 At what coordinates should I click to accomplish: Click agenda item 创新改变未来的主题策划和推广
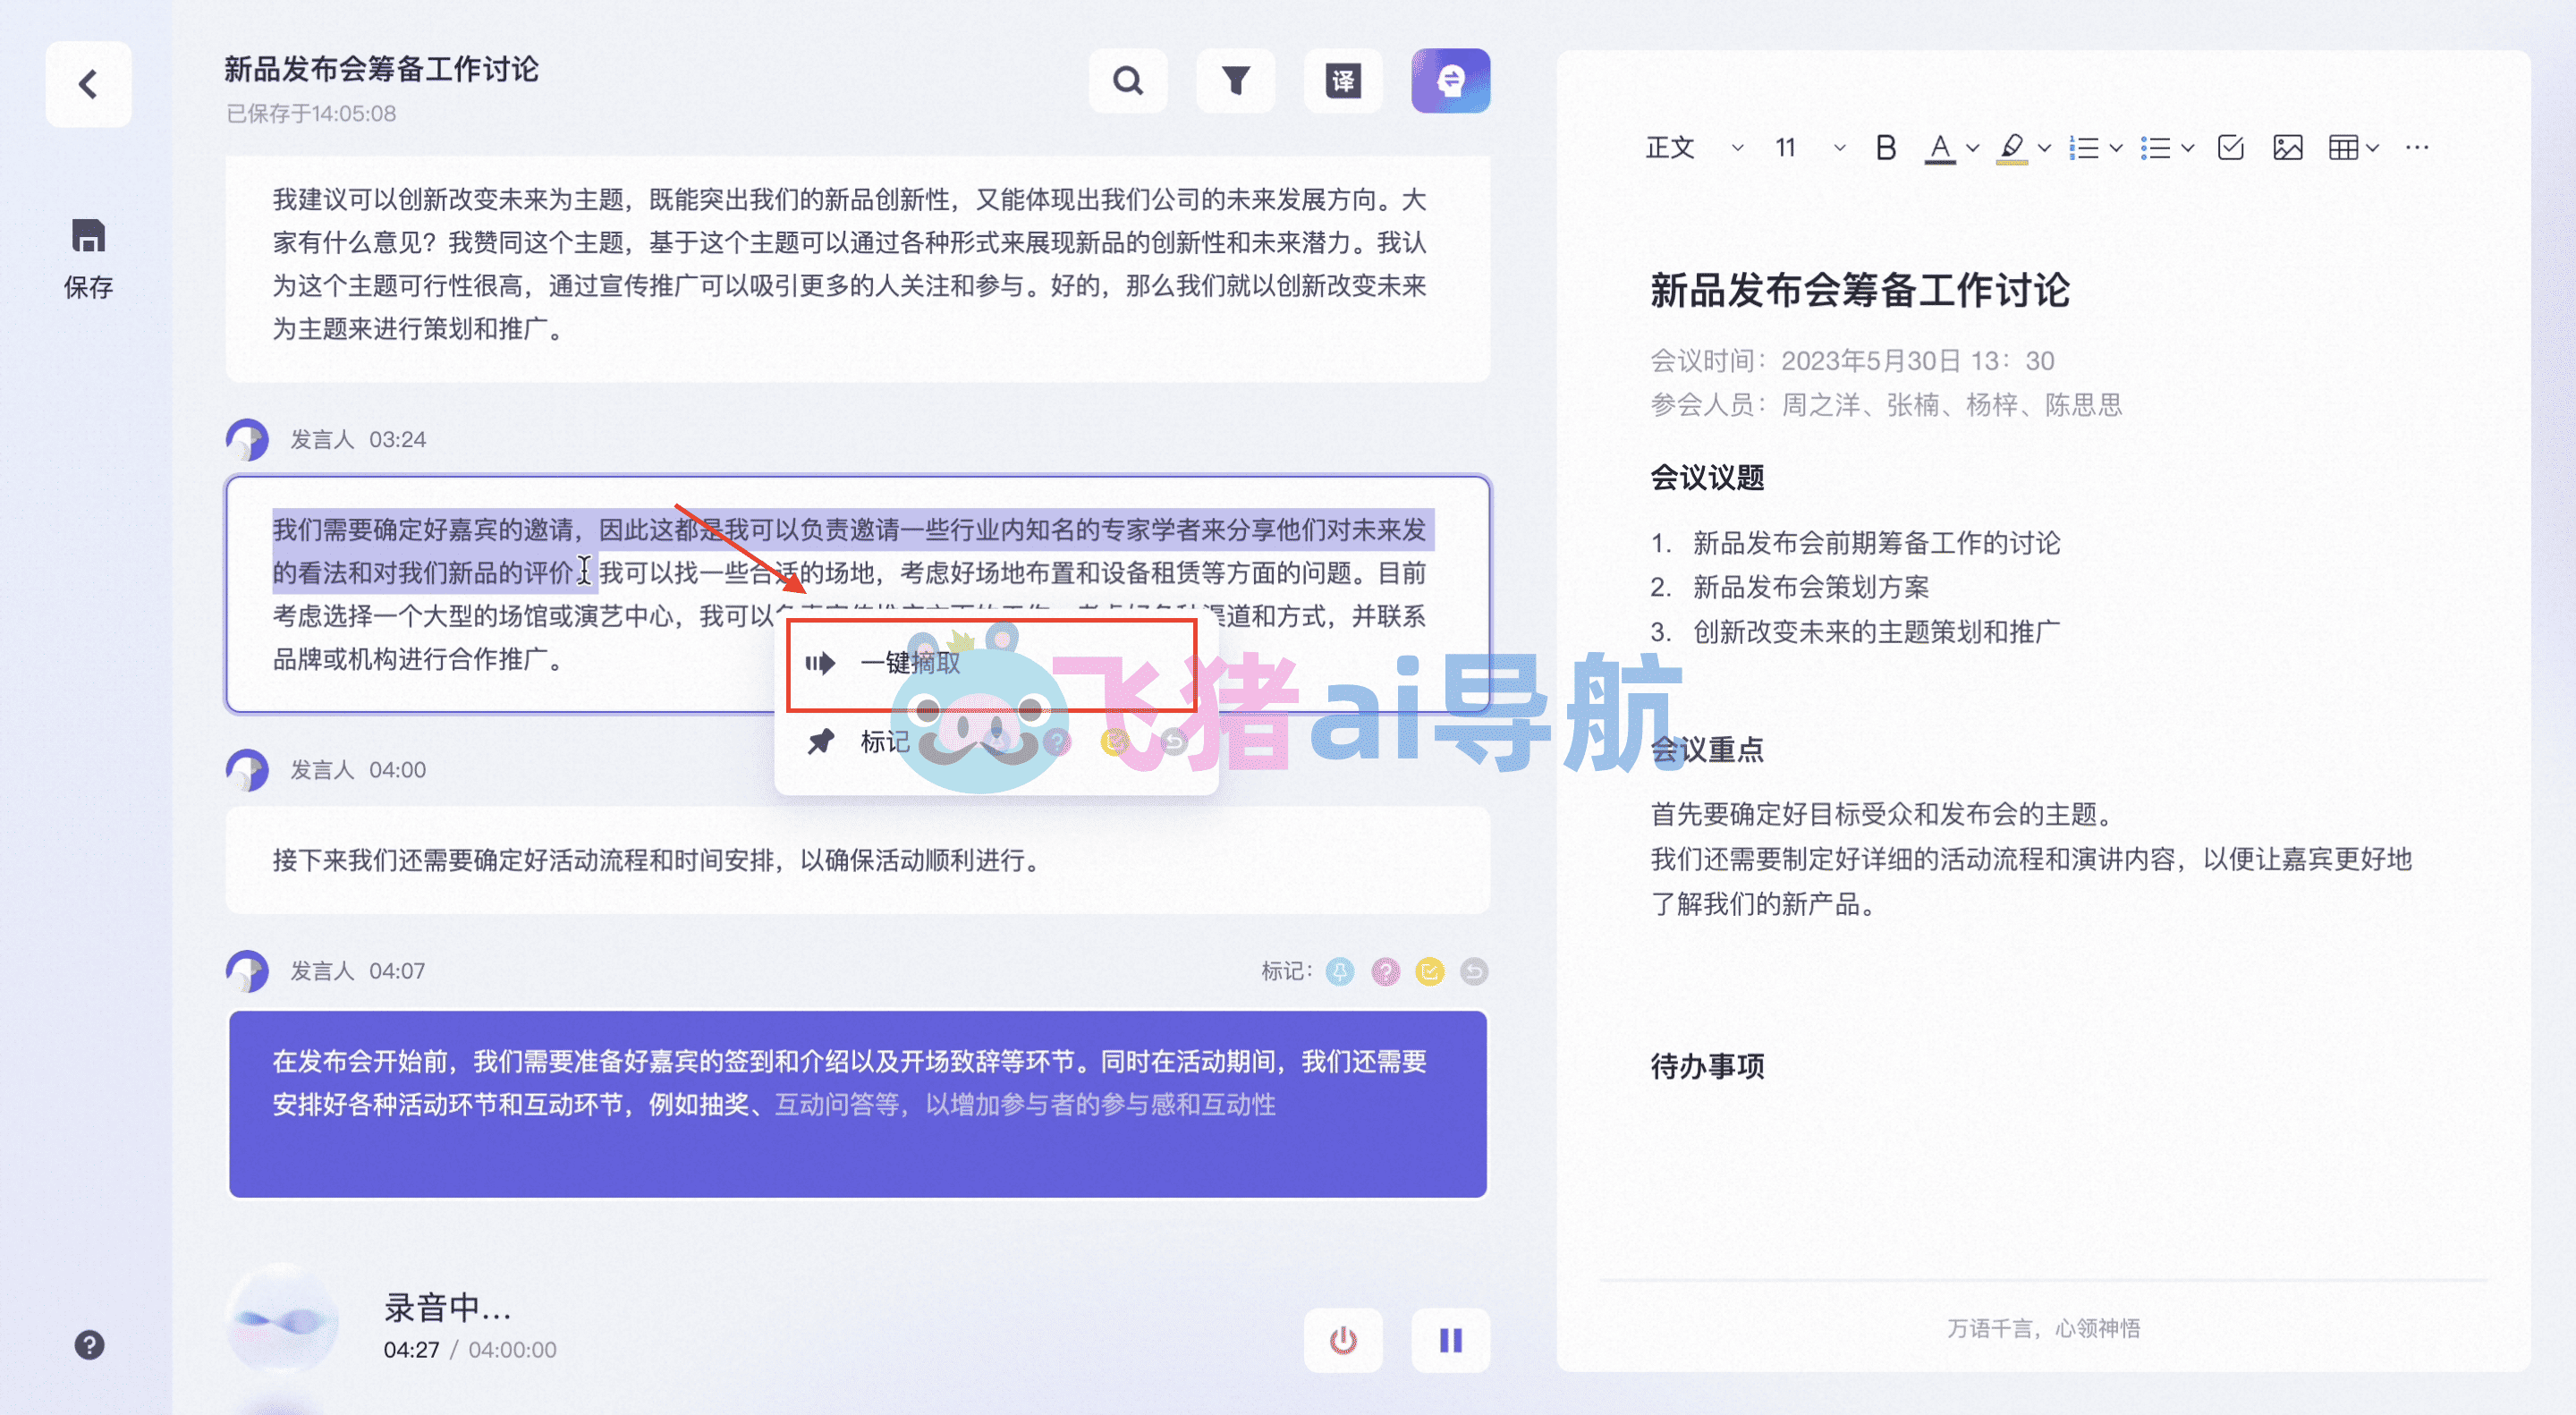coord(1876,632)
